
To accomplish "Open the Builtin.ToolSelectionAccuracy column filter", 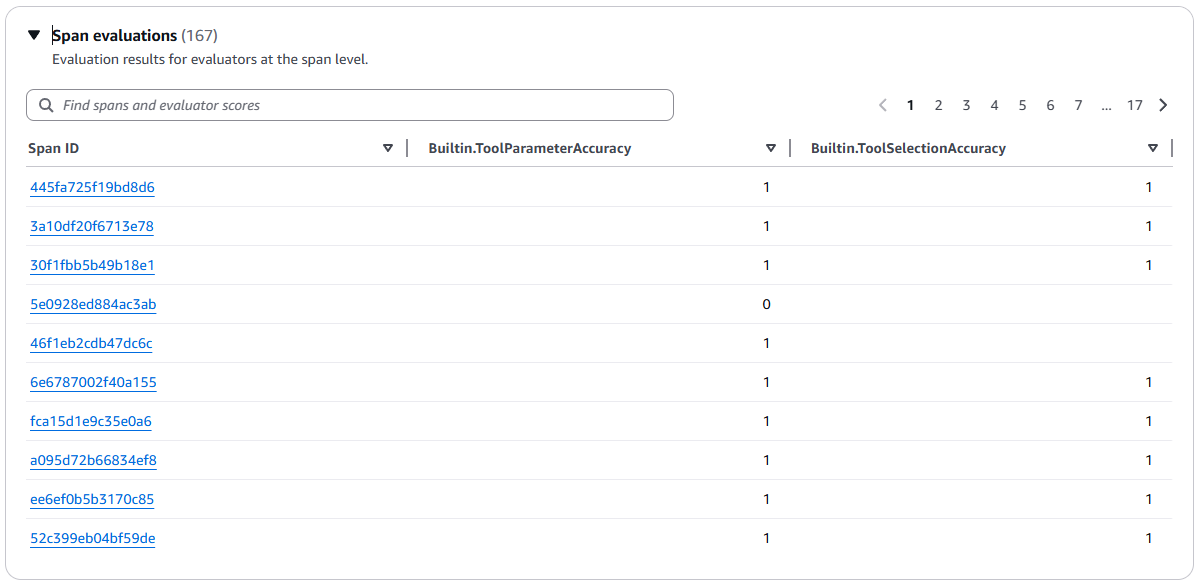I will coord(1152,147).
